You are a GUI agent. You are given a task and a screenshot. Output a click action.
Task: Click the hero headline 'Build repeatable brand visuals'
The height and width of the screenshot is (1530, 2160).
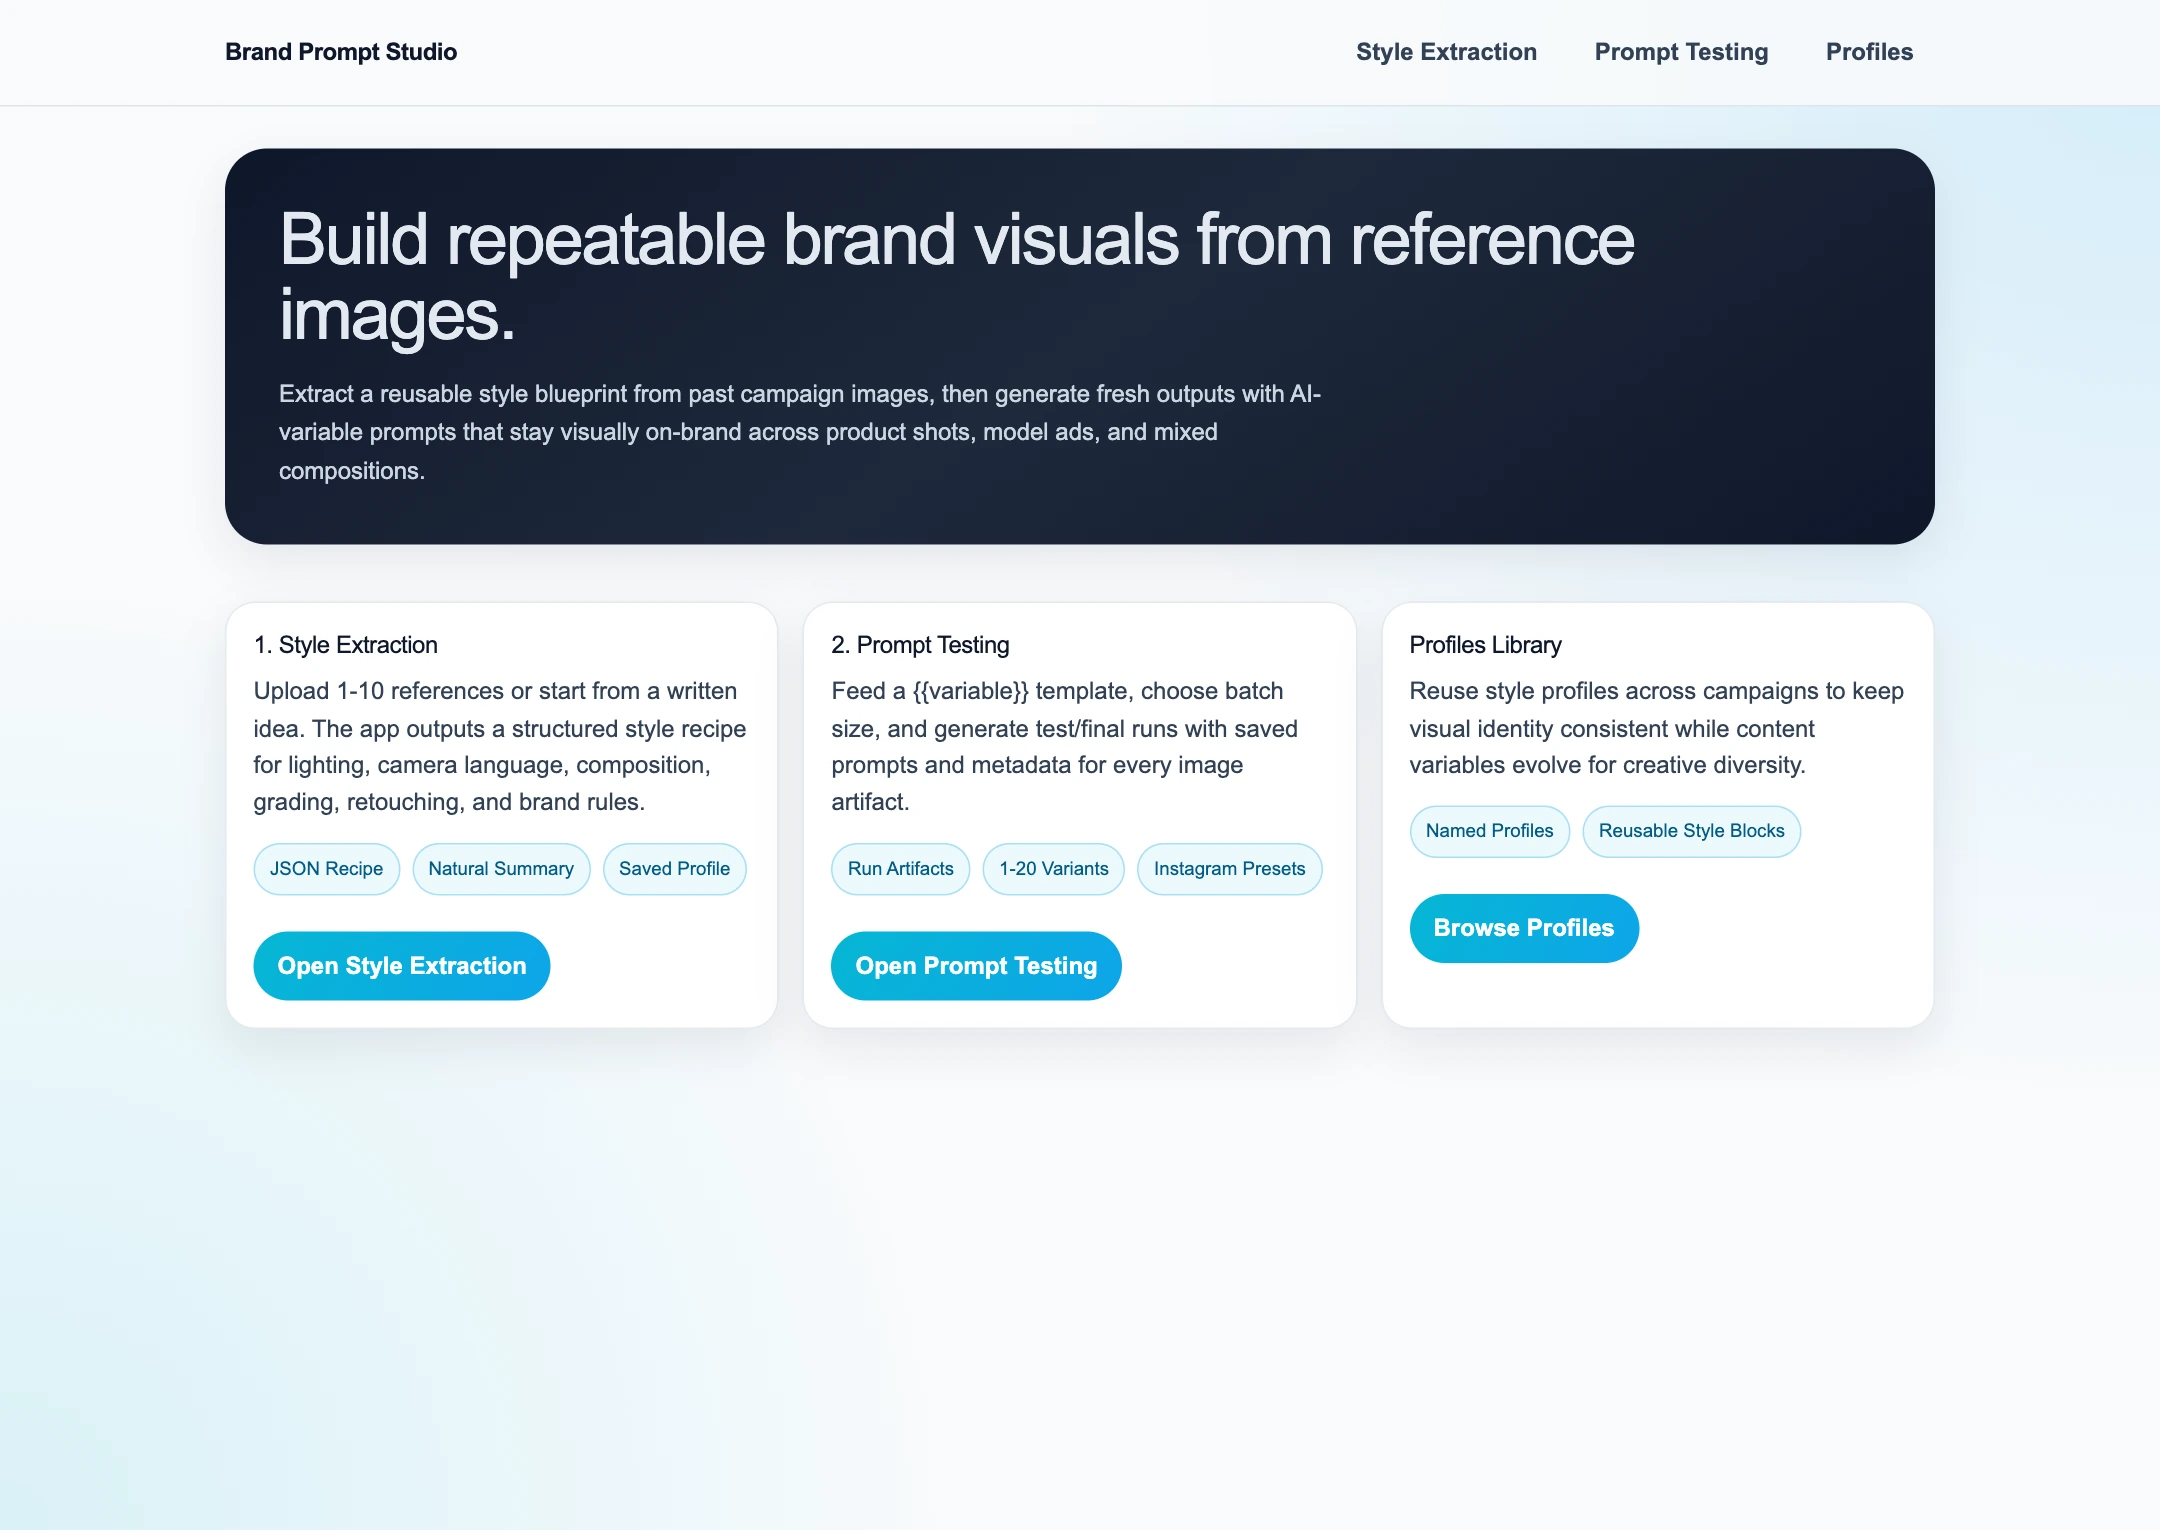[957, 277]
